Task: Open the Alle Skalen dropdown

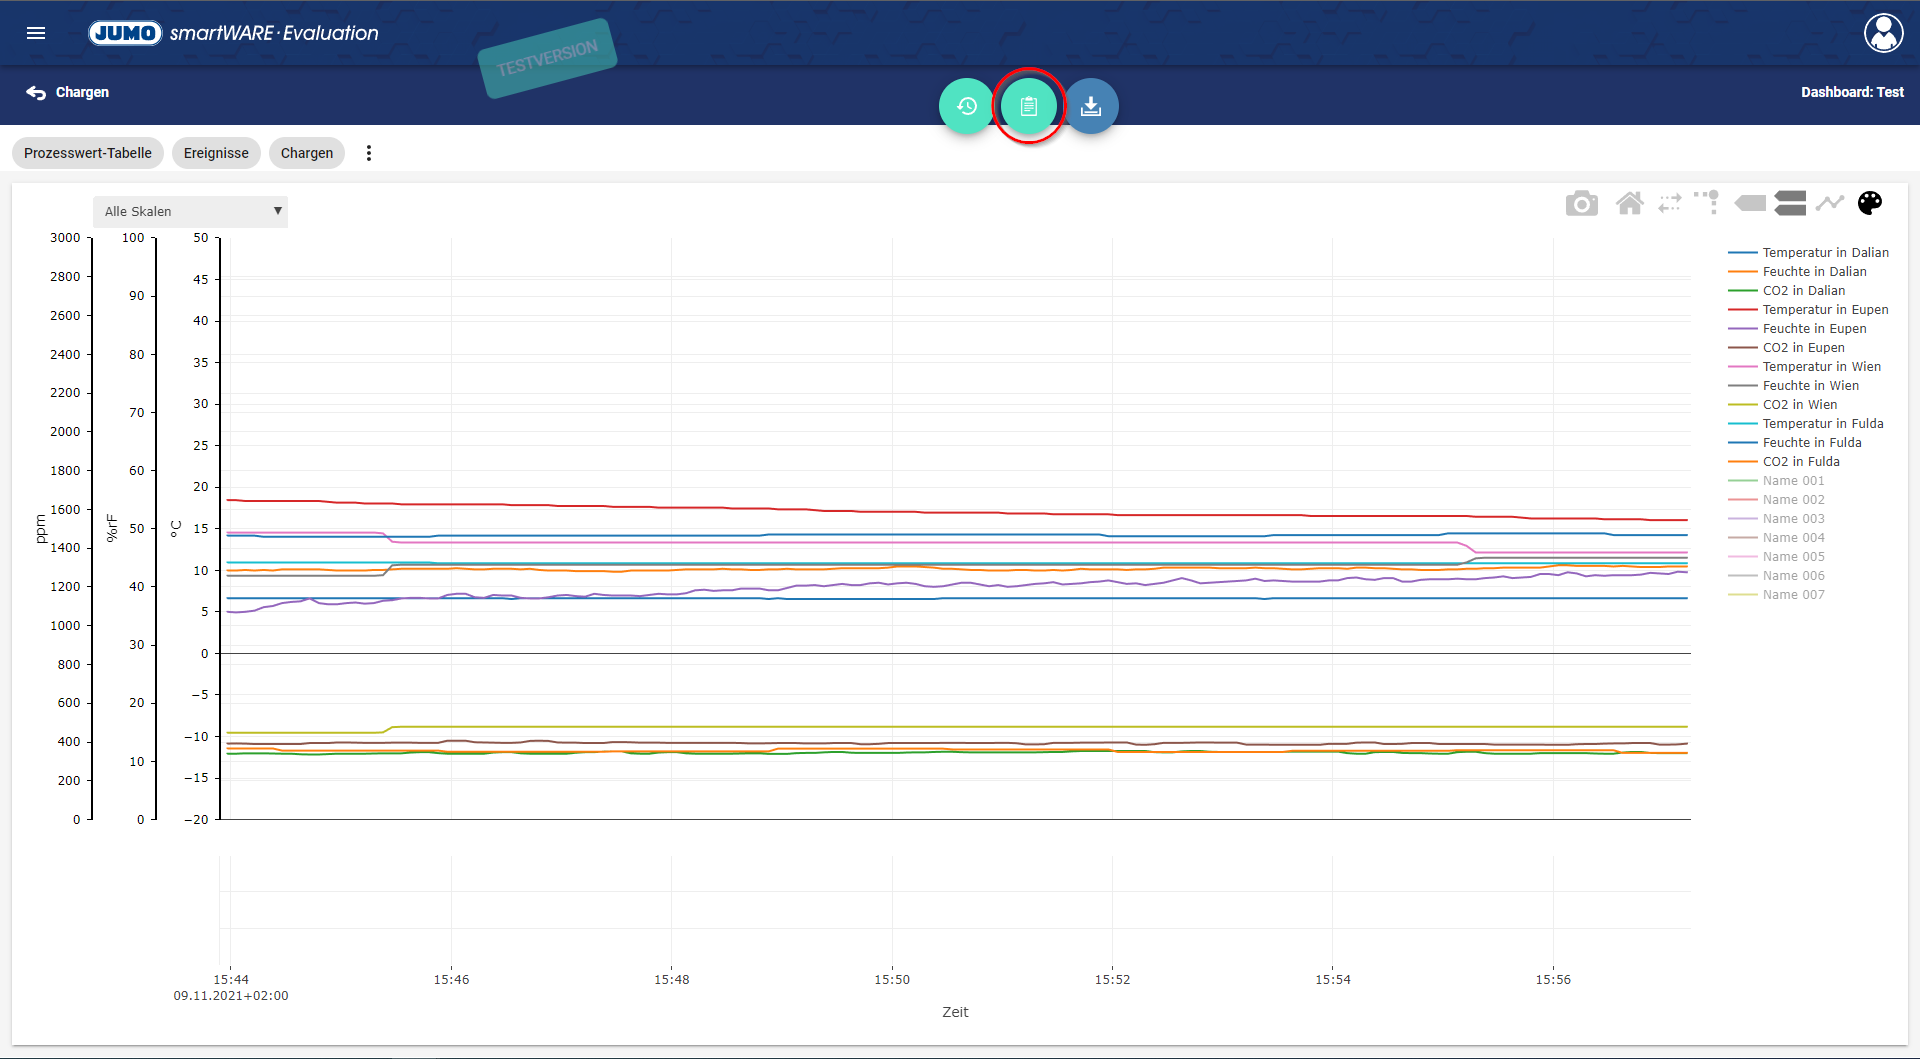Action: 190,212
